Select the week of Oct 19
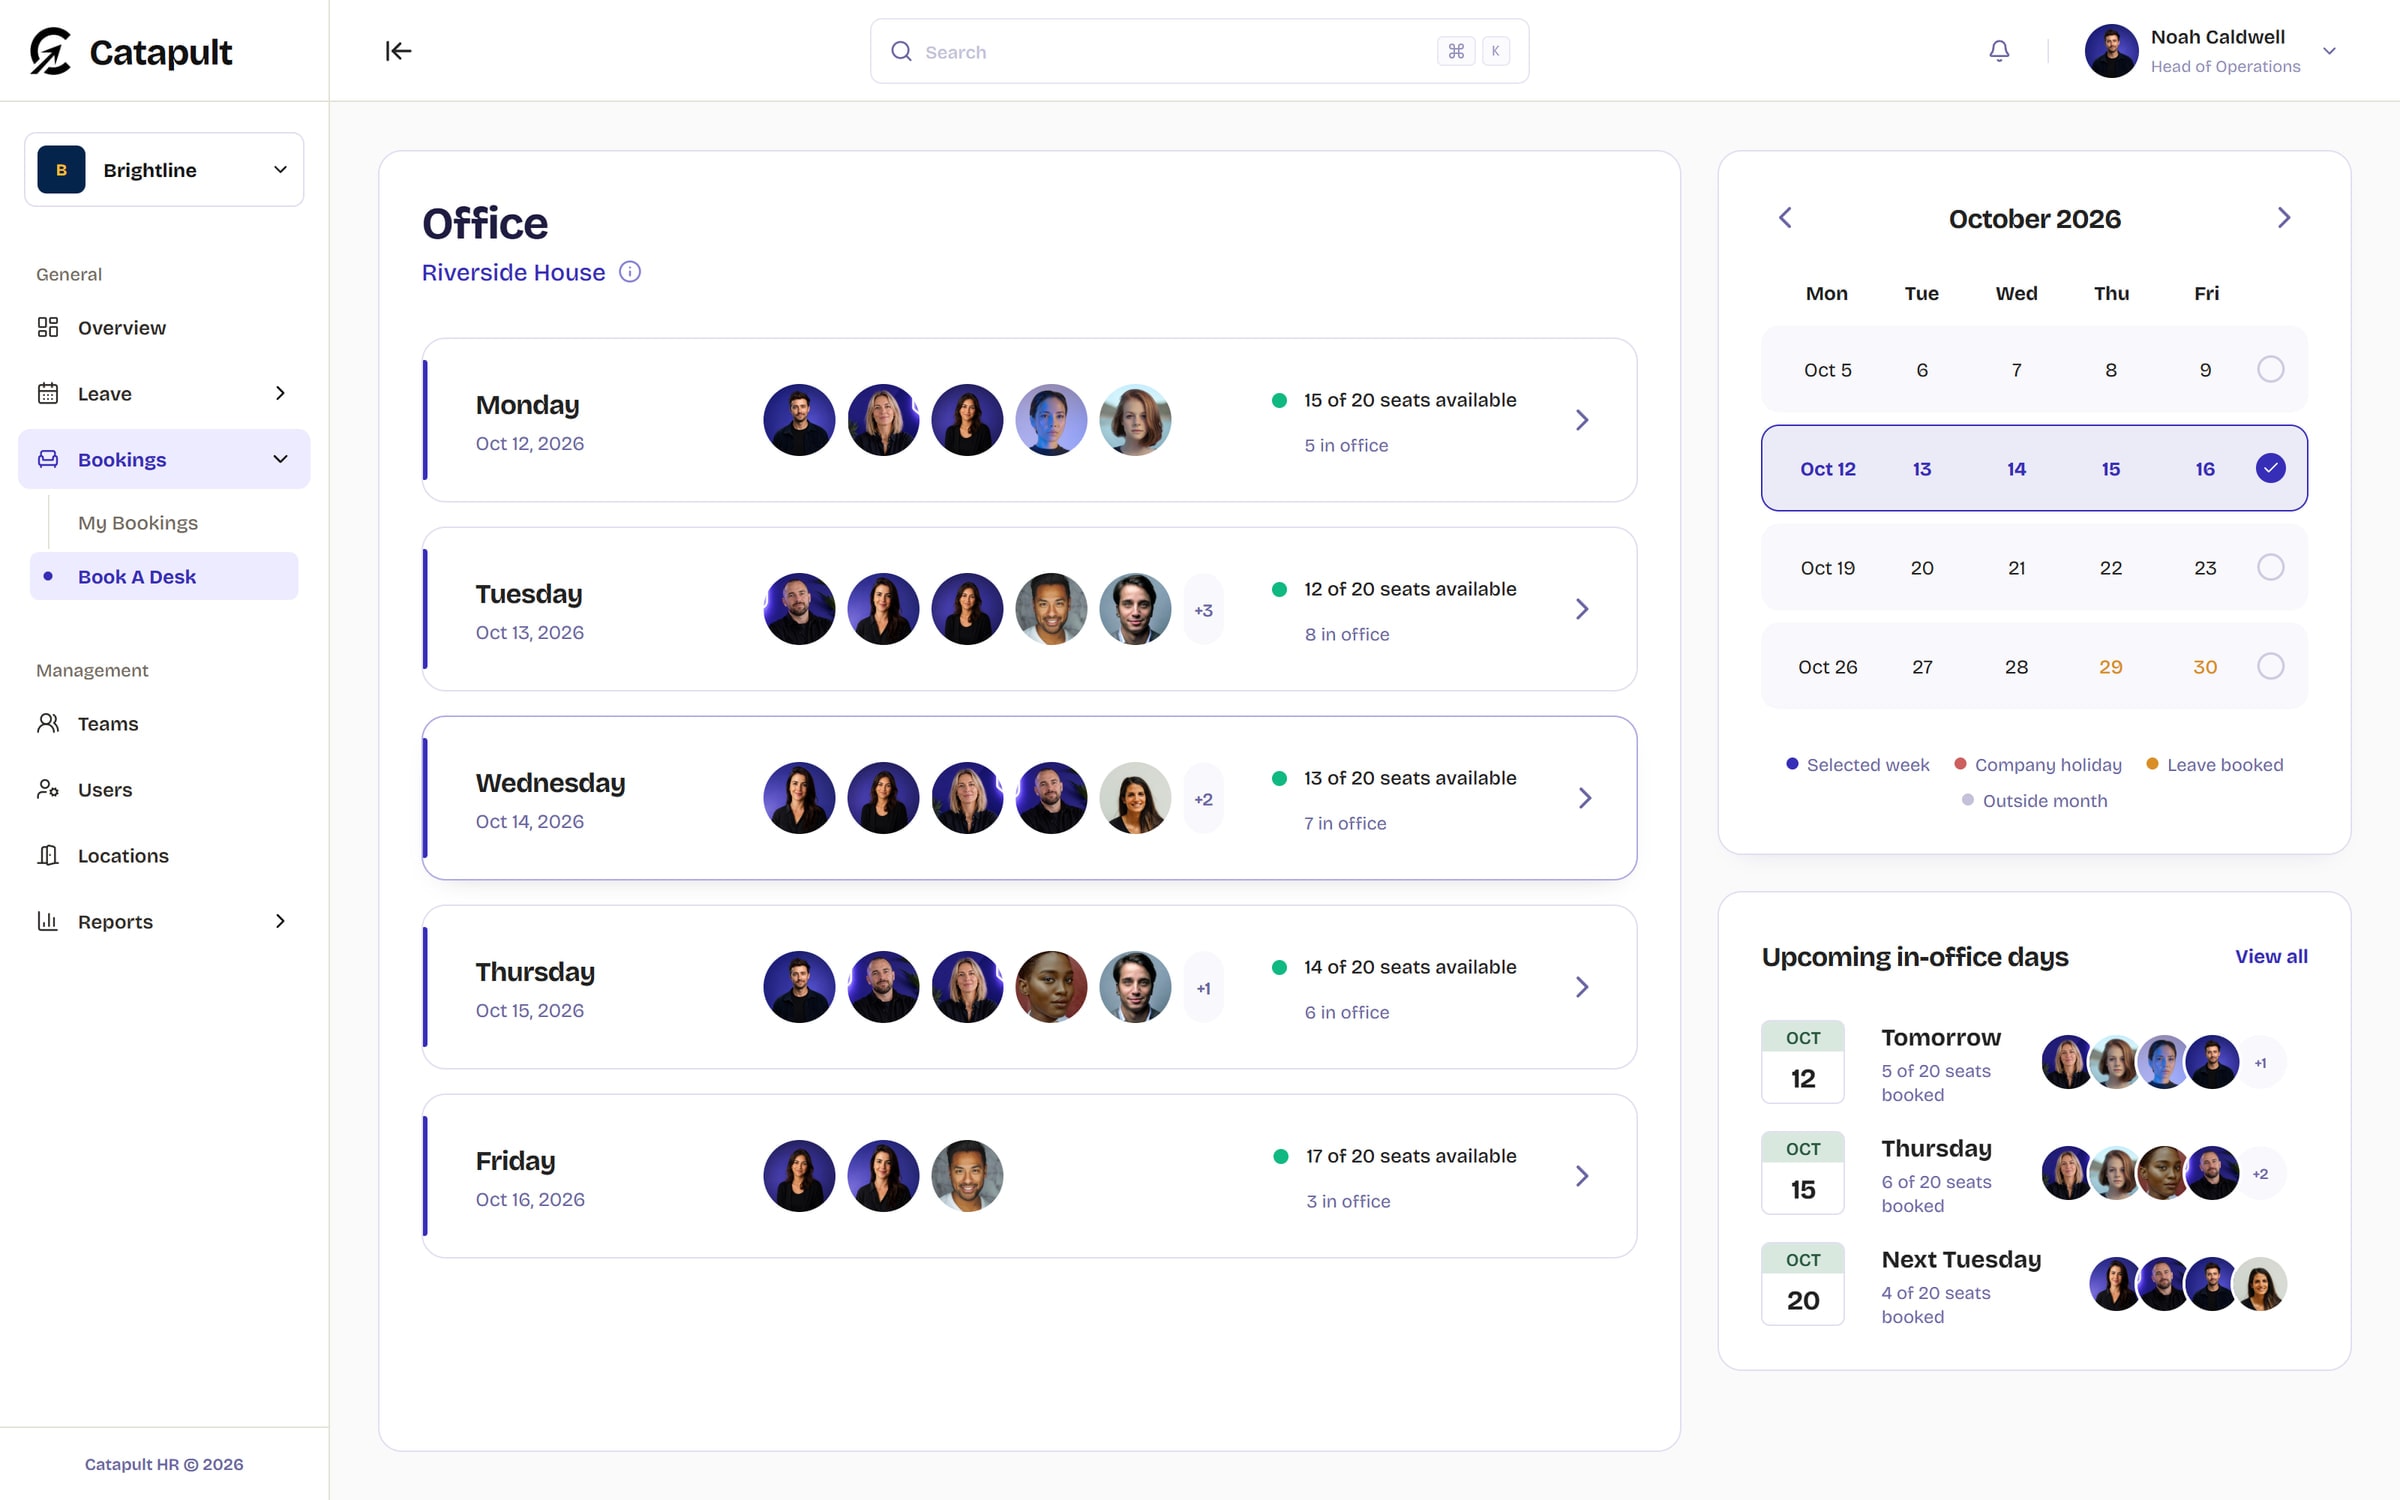The height and width of the screenshot is (1500, 2400). pos(2271,567)
